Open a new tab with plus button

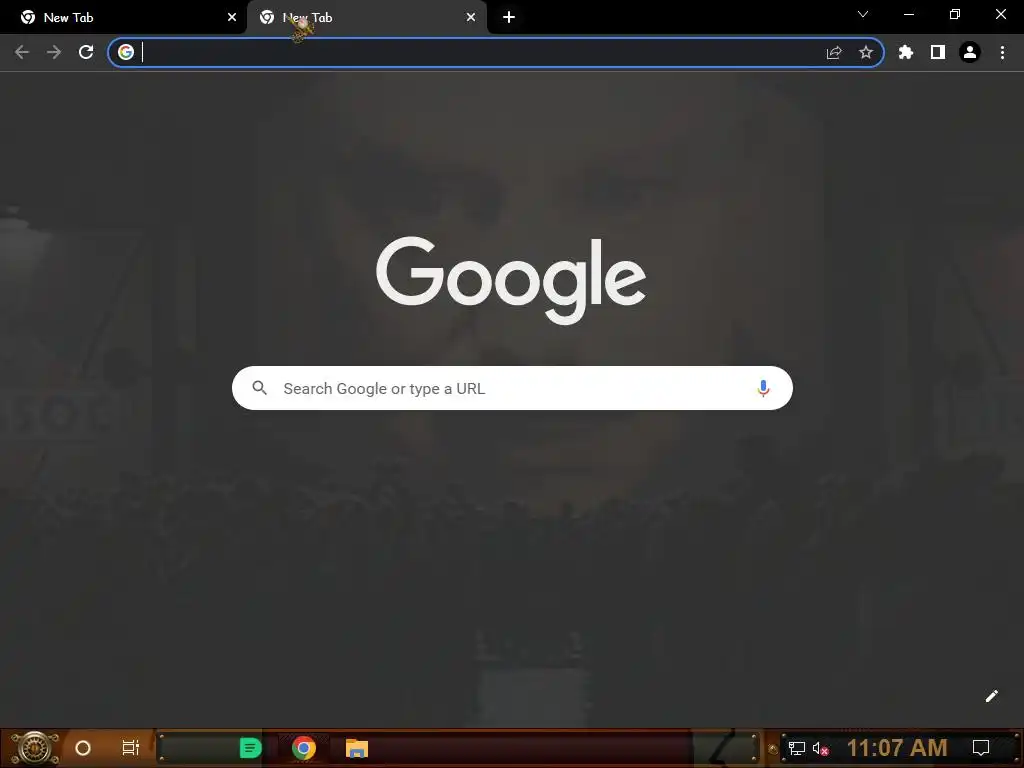(509, 18)
